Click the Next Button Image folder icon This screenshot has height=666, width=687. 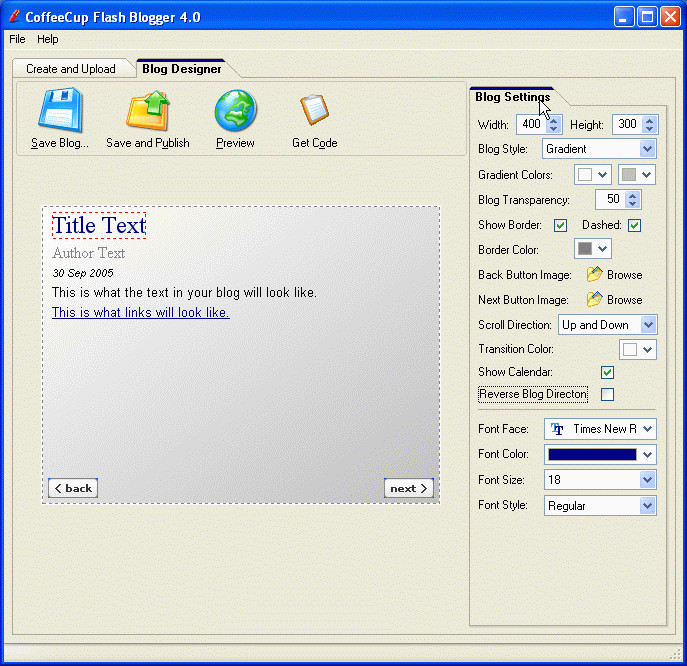point(594,300)
